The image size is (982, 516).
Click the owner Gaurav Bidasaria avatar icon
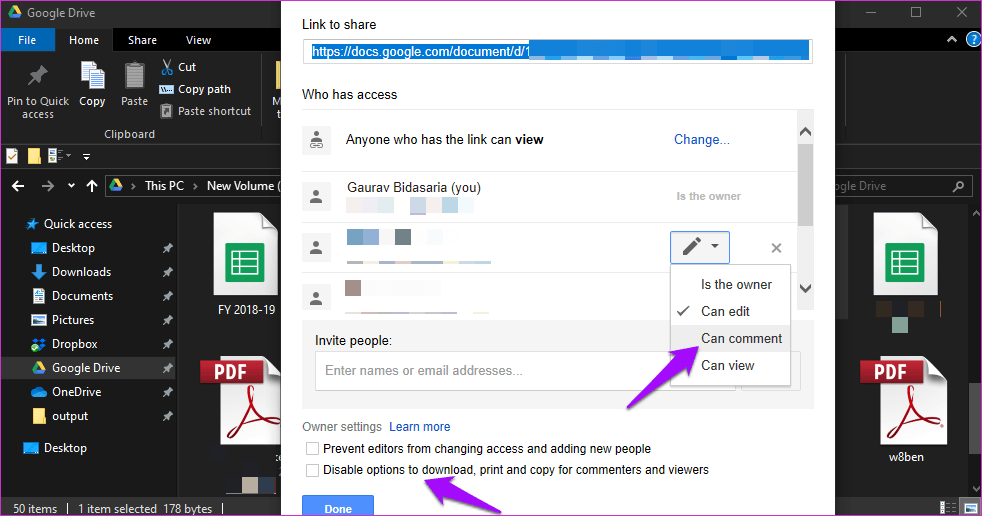[x=316, y=197]
